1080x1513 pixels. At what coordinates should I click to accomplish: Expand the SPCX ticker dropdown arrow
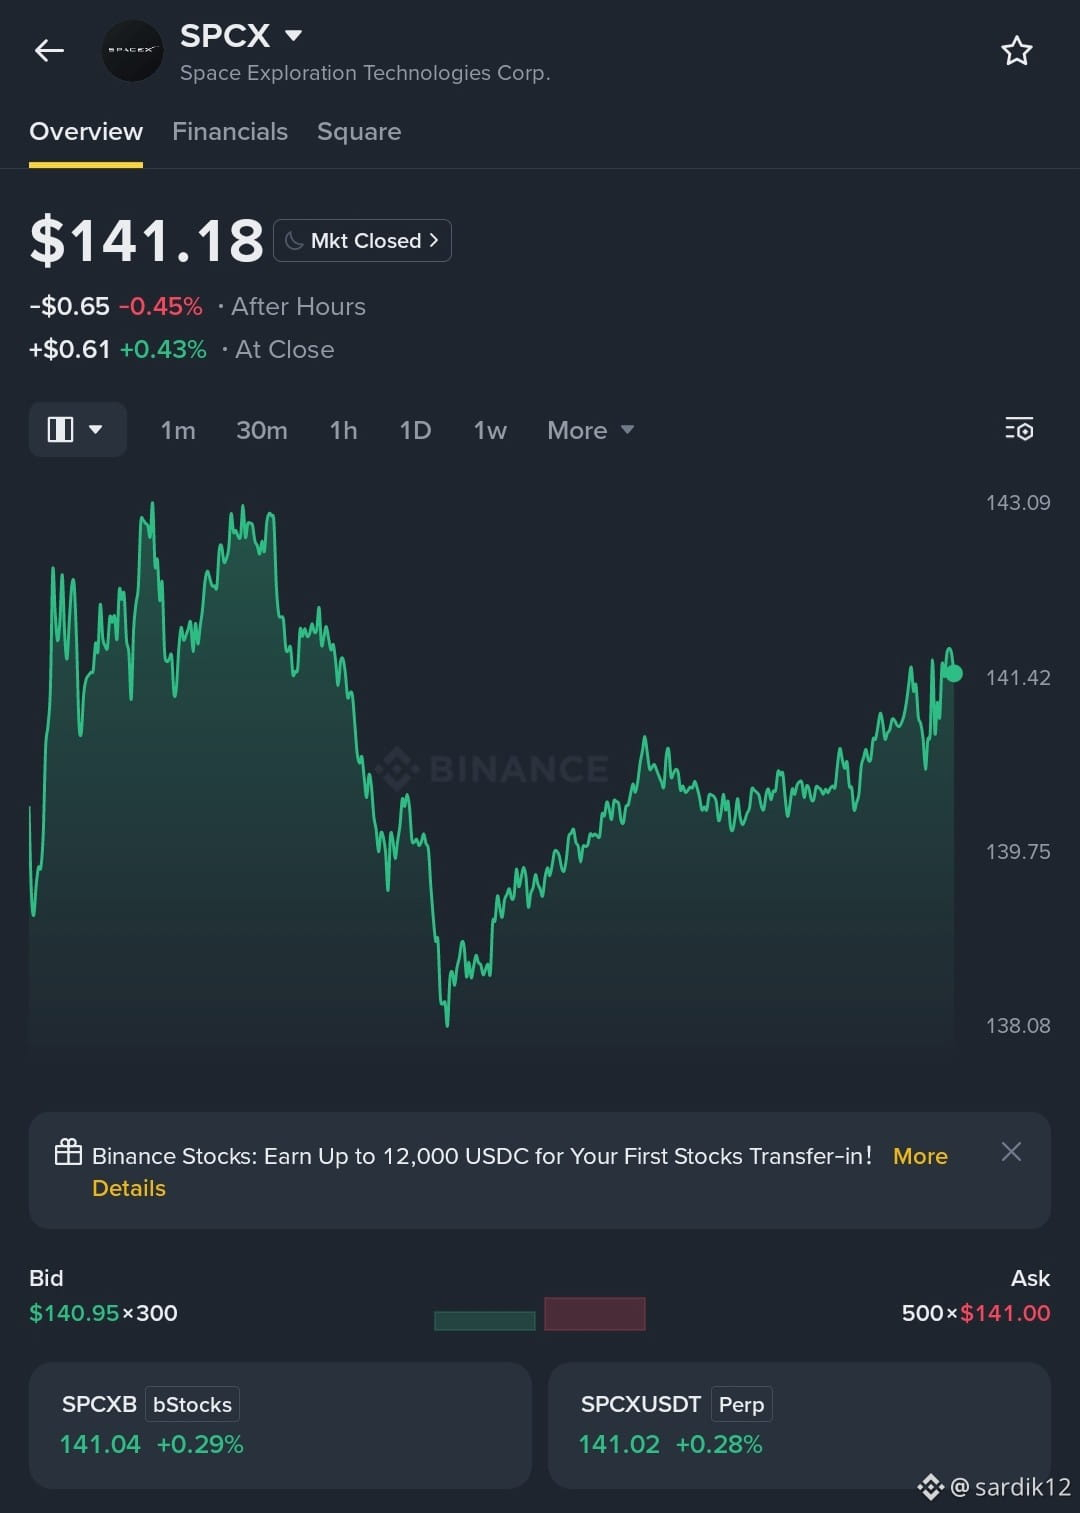(293, 35)
